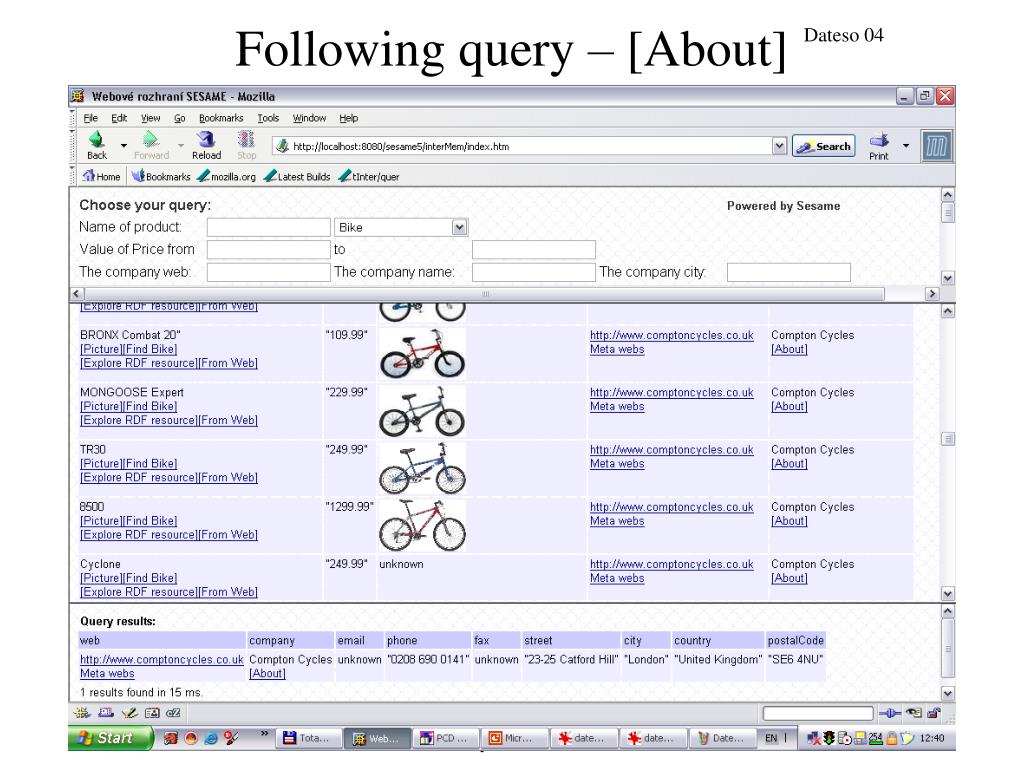Open Bookmarks folder on personal toolbar
Screen dimensions: 1024x768
coord(161,176)
